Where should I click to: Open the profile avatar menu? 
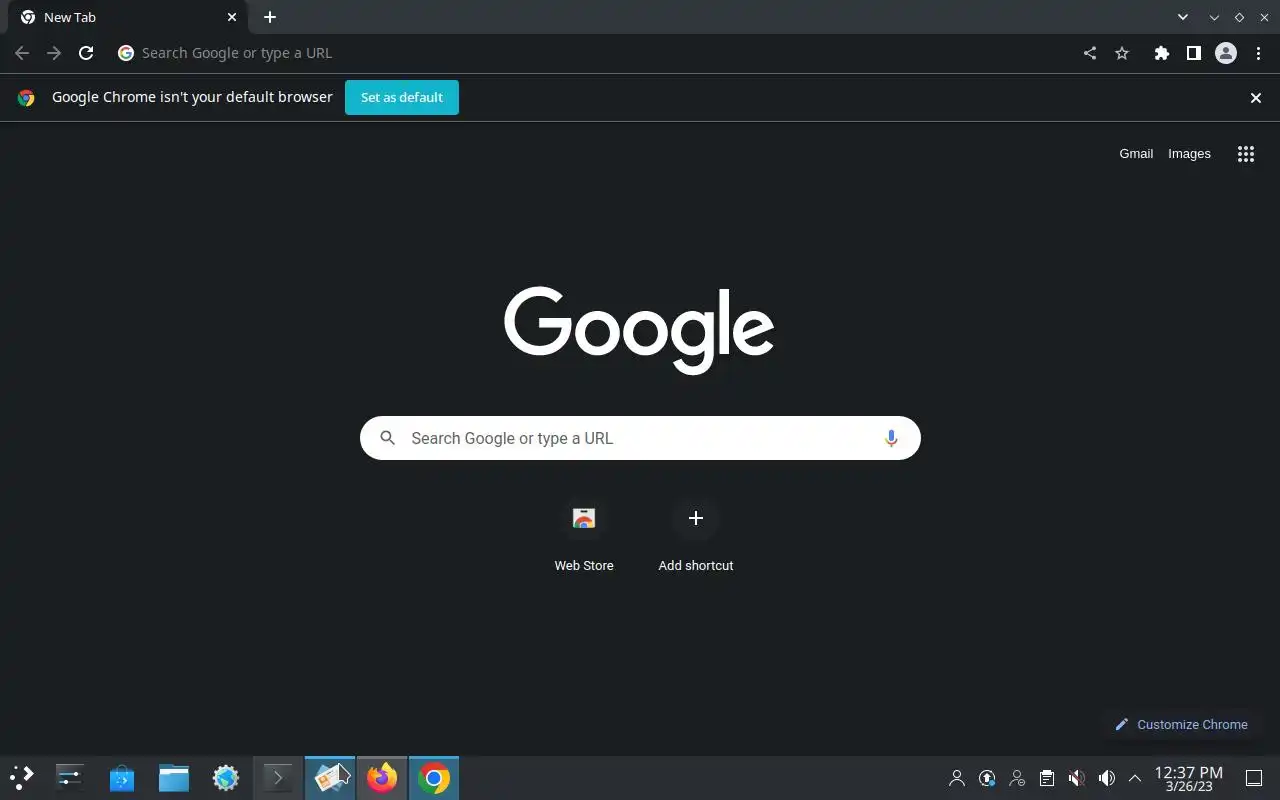pos(1226,53)
